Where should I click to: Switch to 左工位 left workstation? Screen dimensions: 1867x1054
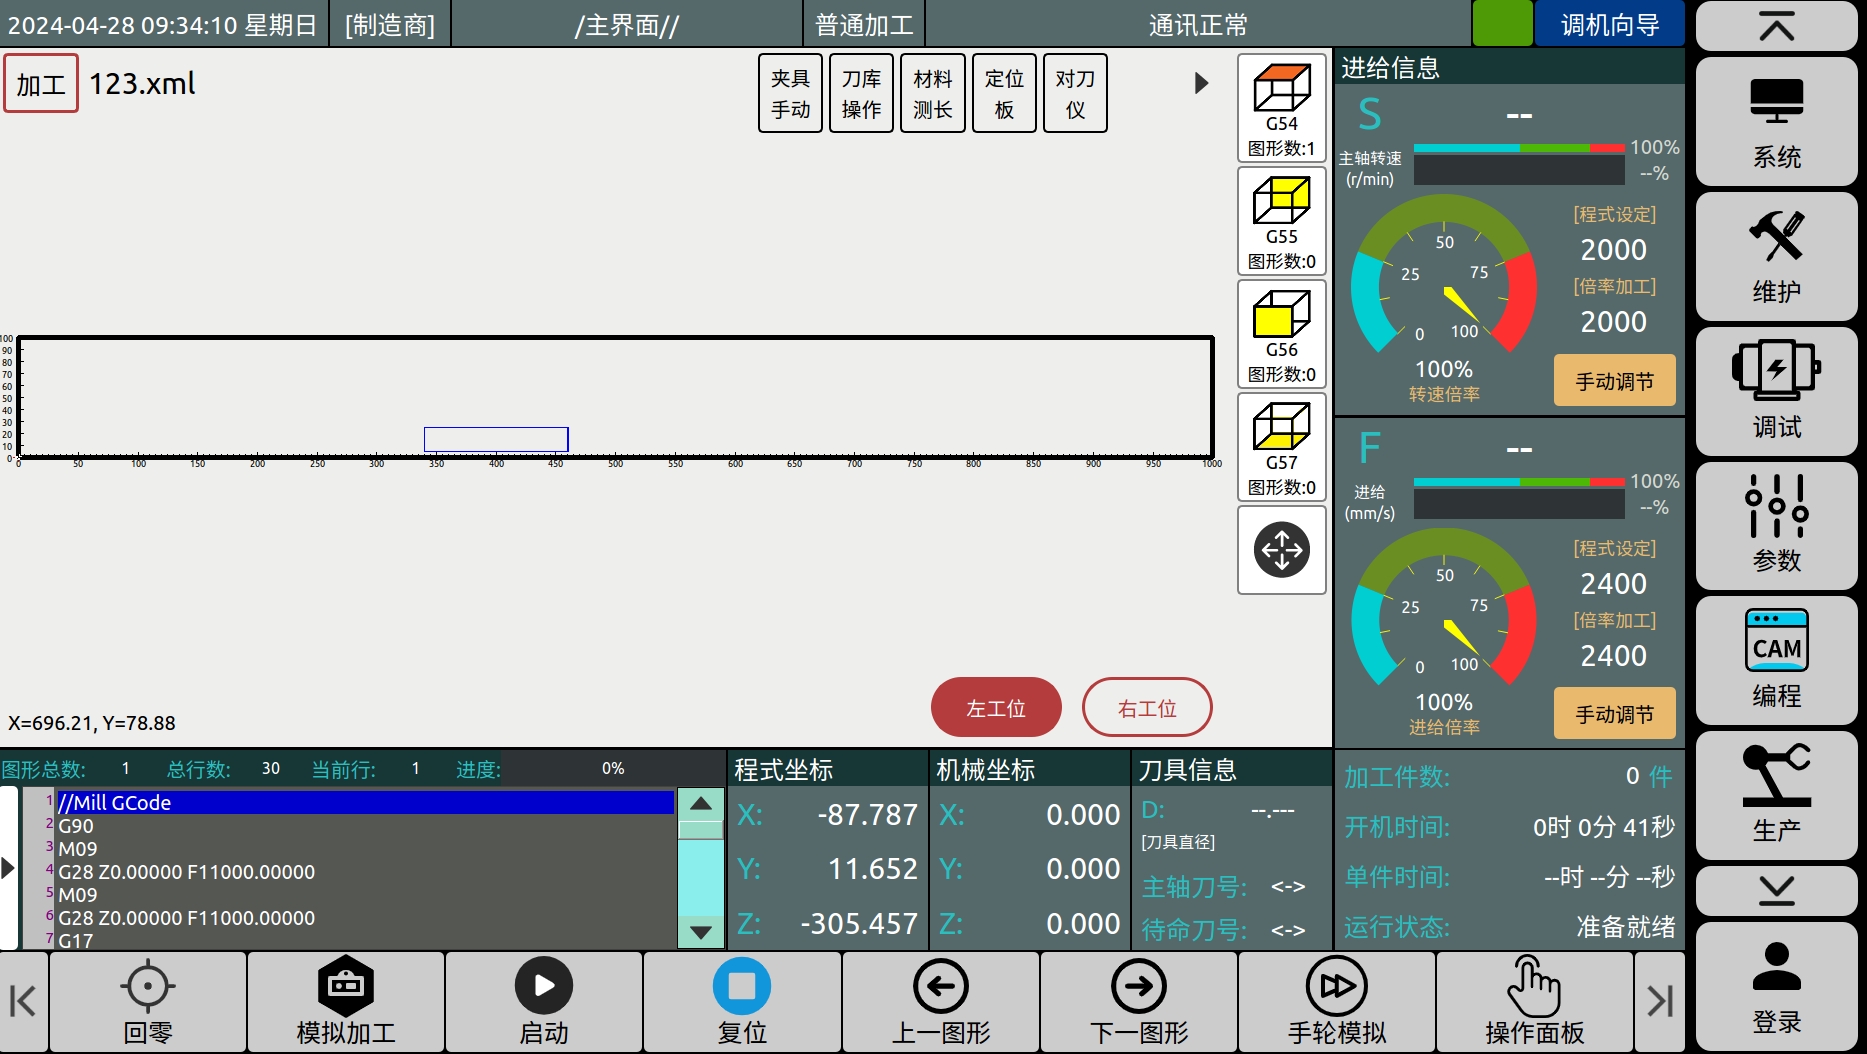pos(995,707)
